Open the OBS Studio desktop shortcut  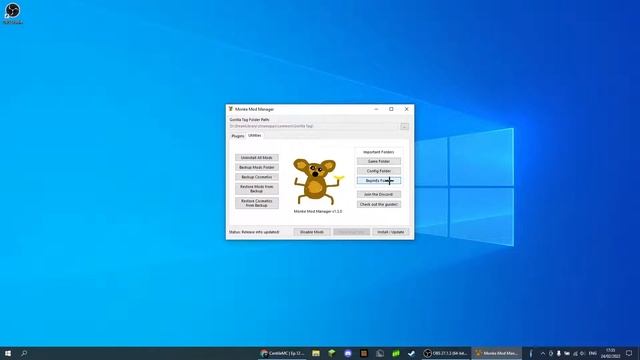(x=13, y=13)
